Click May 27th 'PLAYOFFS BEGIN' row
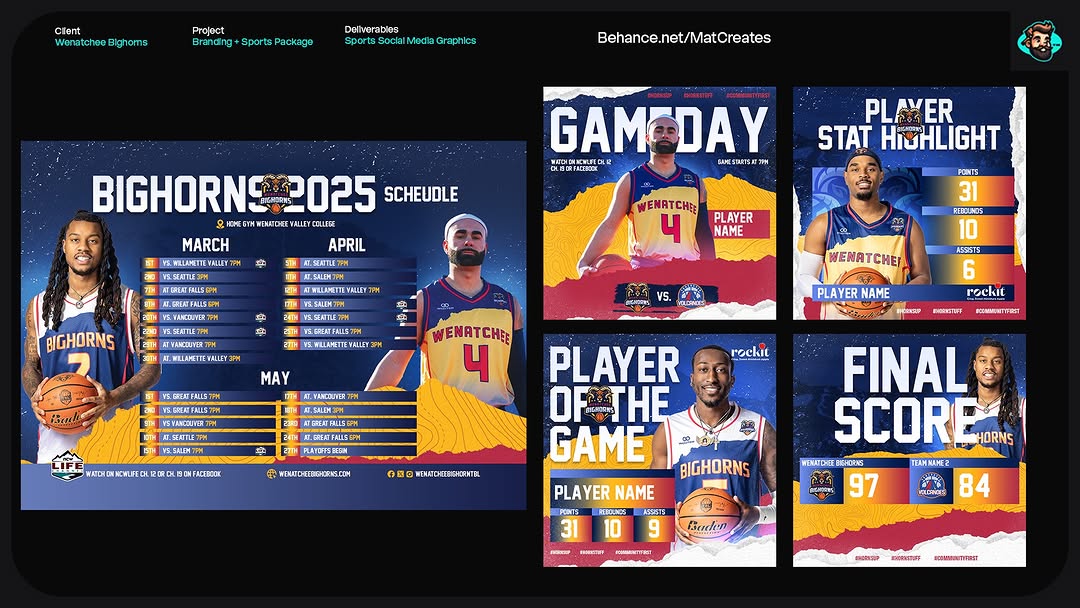This screenshot has width=1080, height=608. click(350, 451)
